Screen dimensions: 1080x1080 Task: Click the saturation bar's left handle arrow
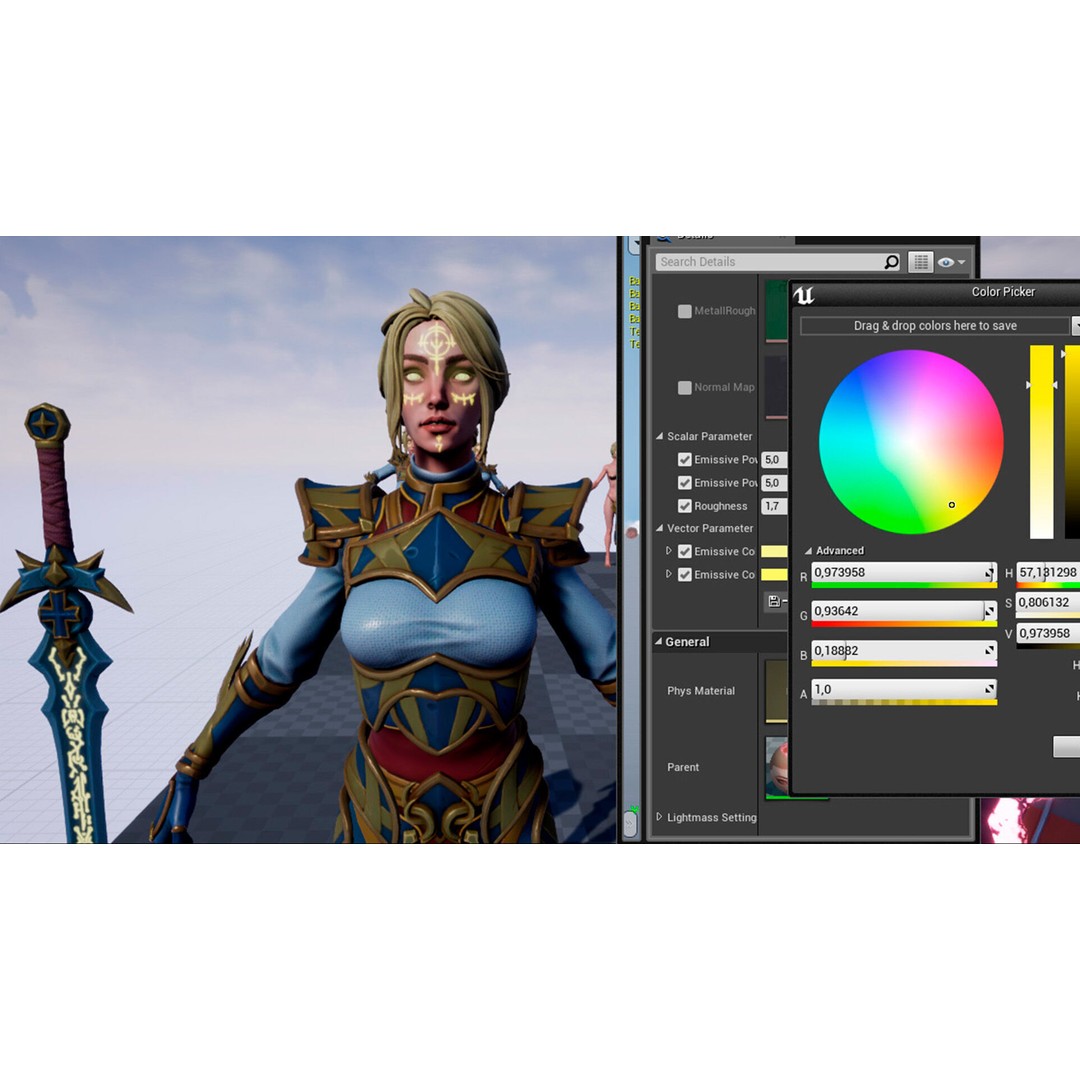pos(1029,385)
